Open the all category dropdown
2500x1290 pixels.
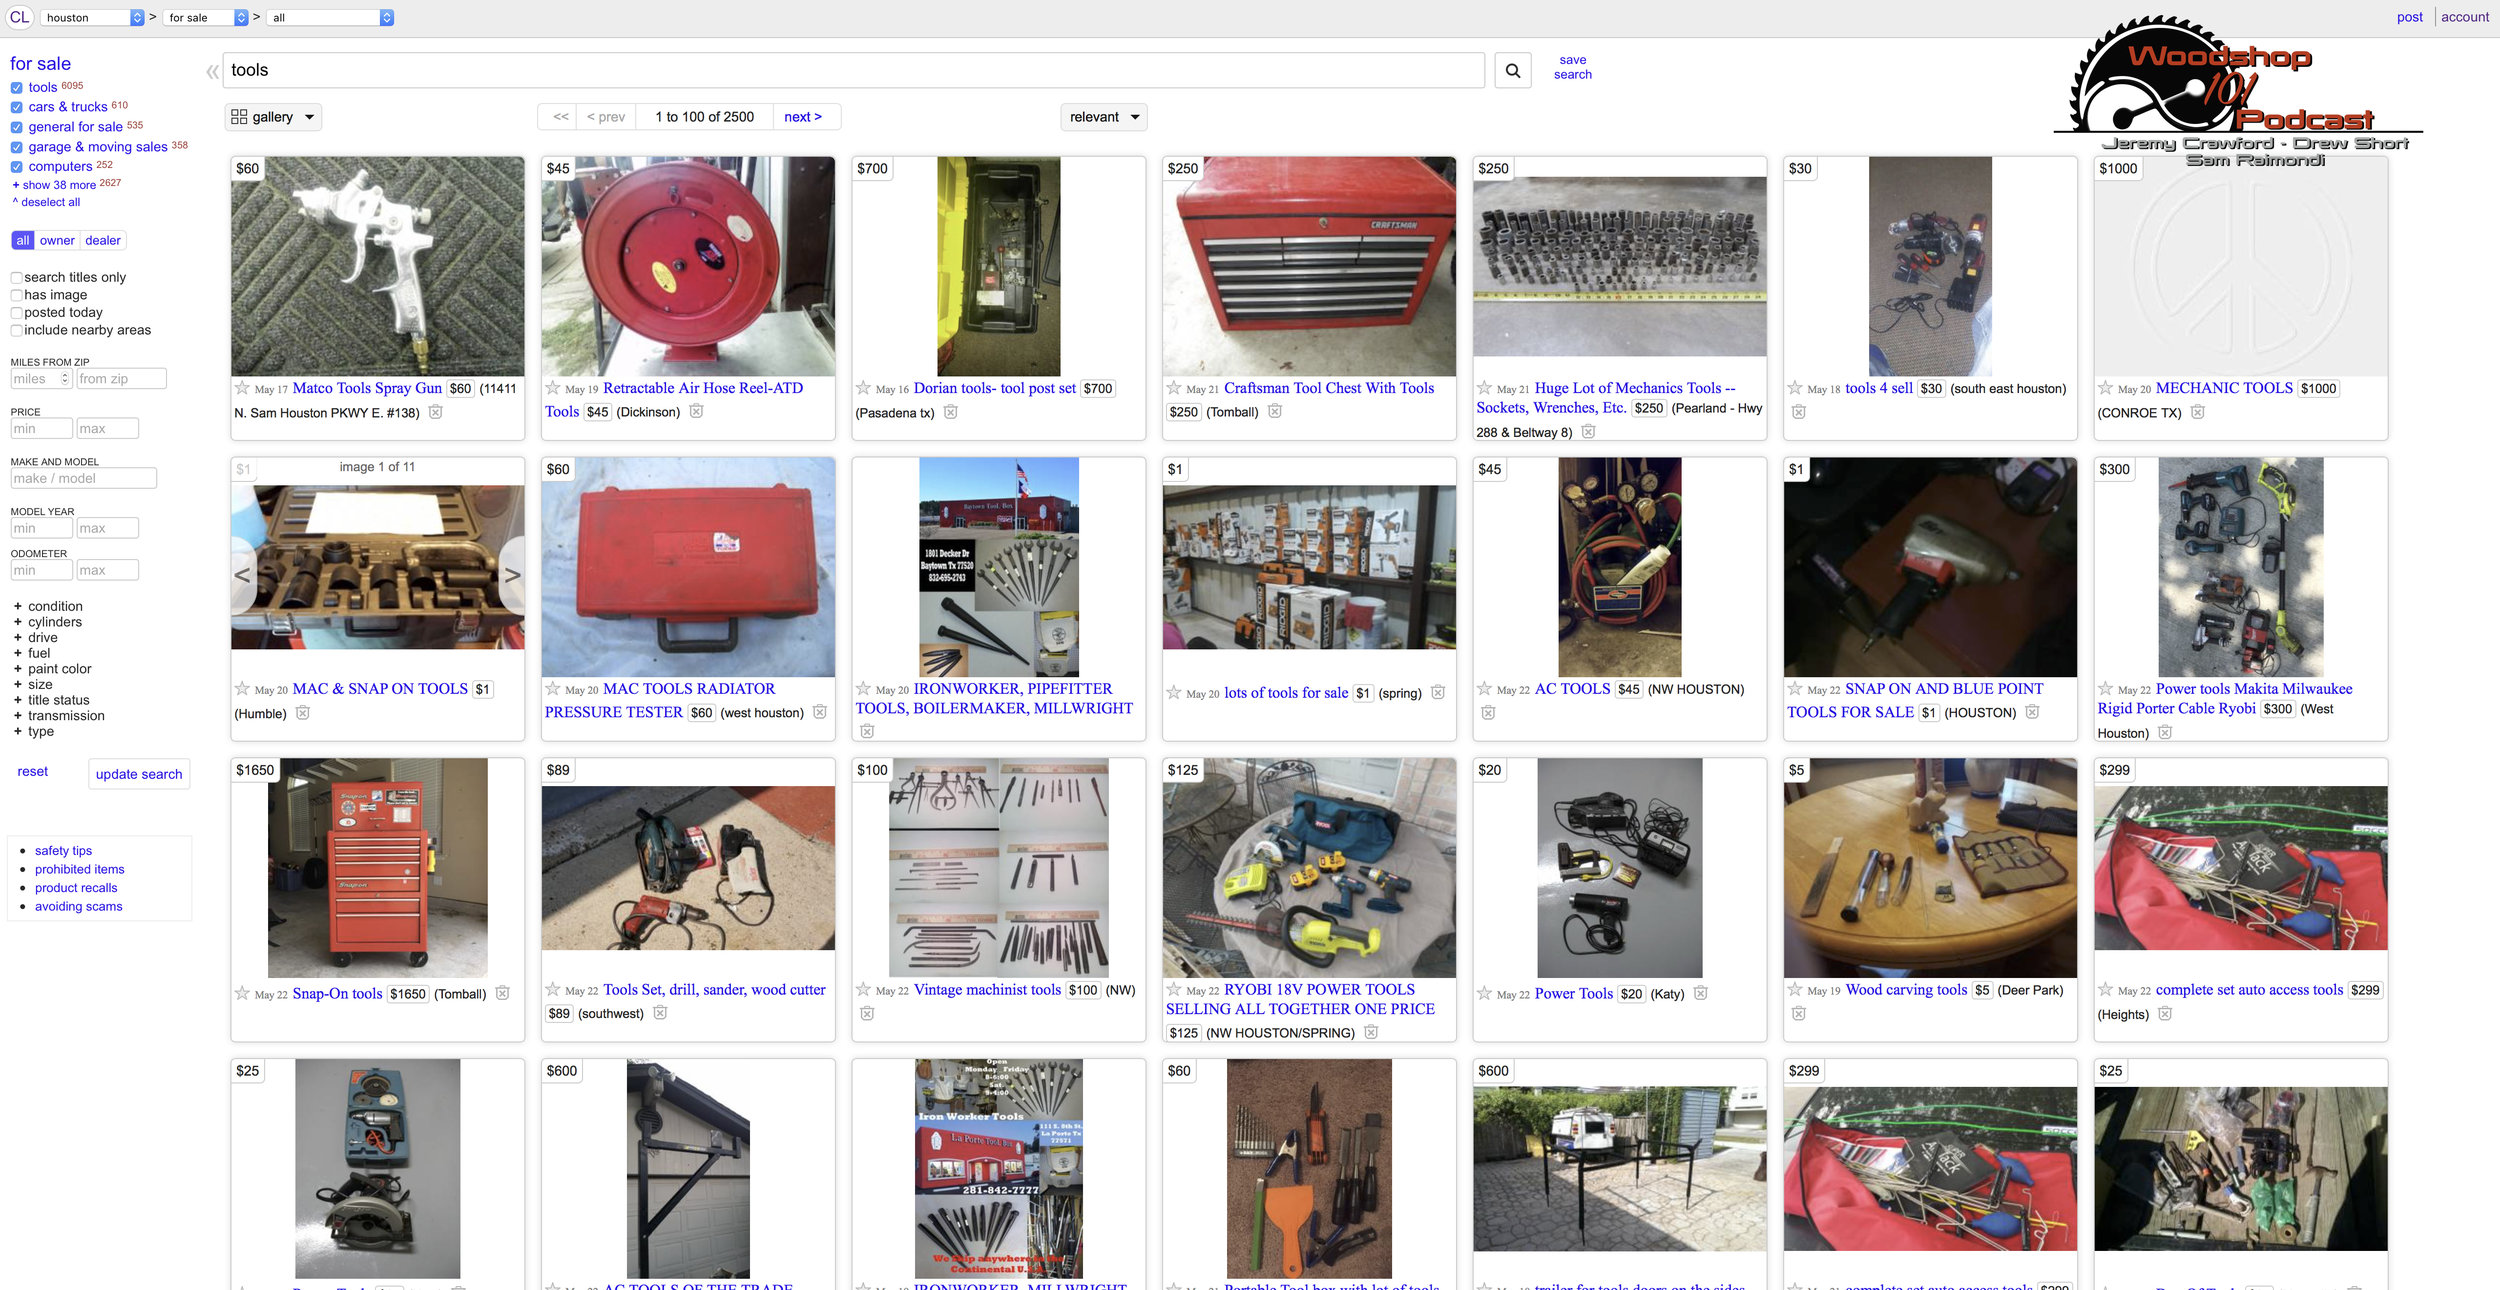pyautogui.click(x=331, y=18)
